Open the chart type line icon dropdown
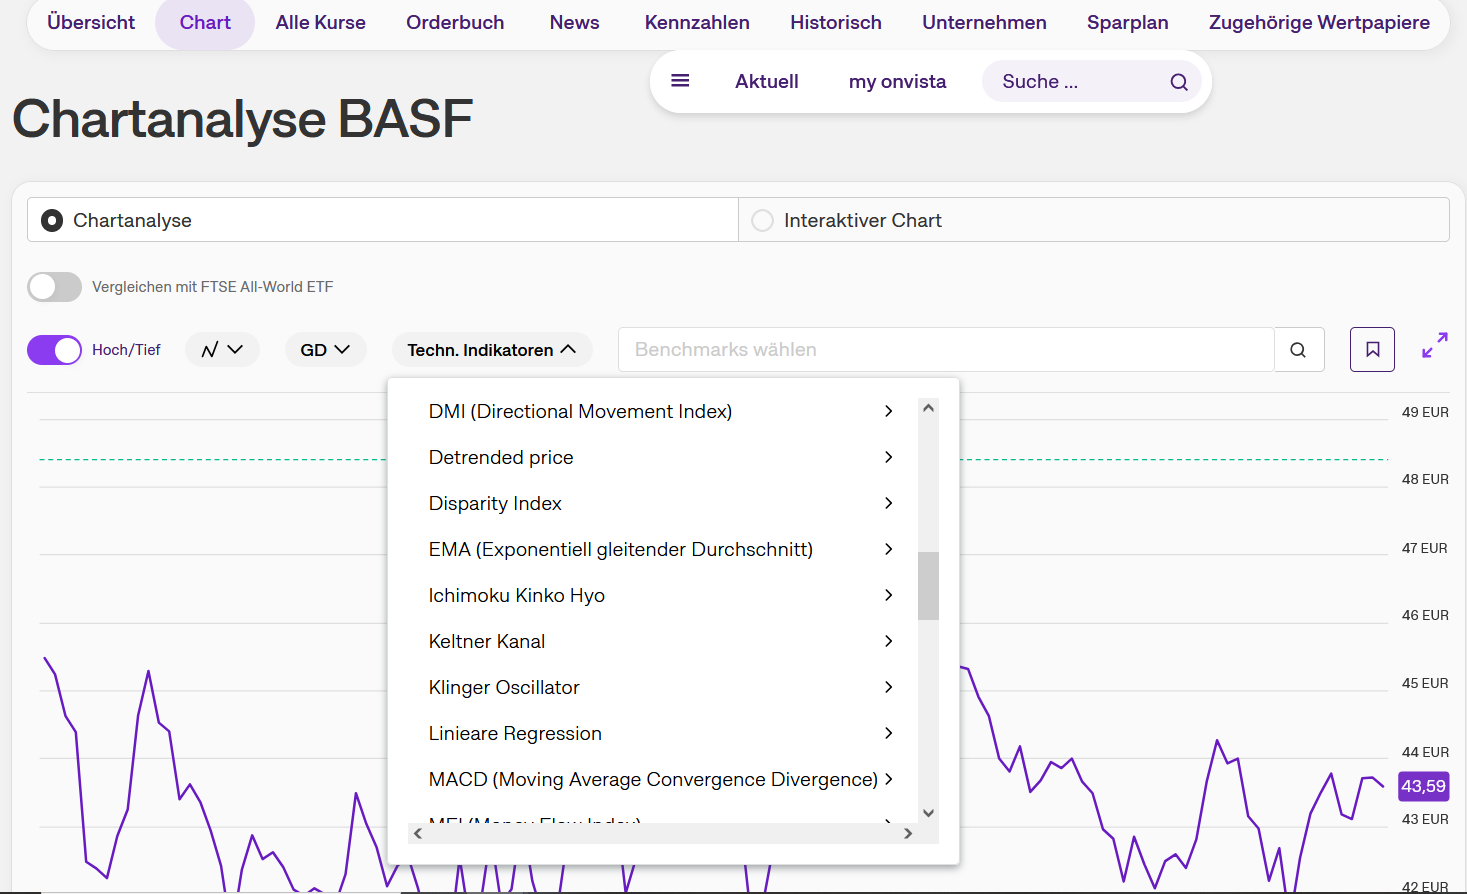This screenshot has width=1467, height=894. click(222, 350)
